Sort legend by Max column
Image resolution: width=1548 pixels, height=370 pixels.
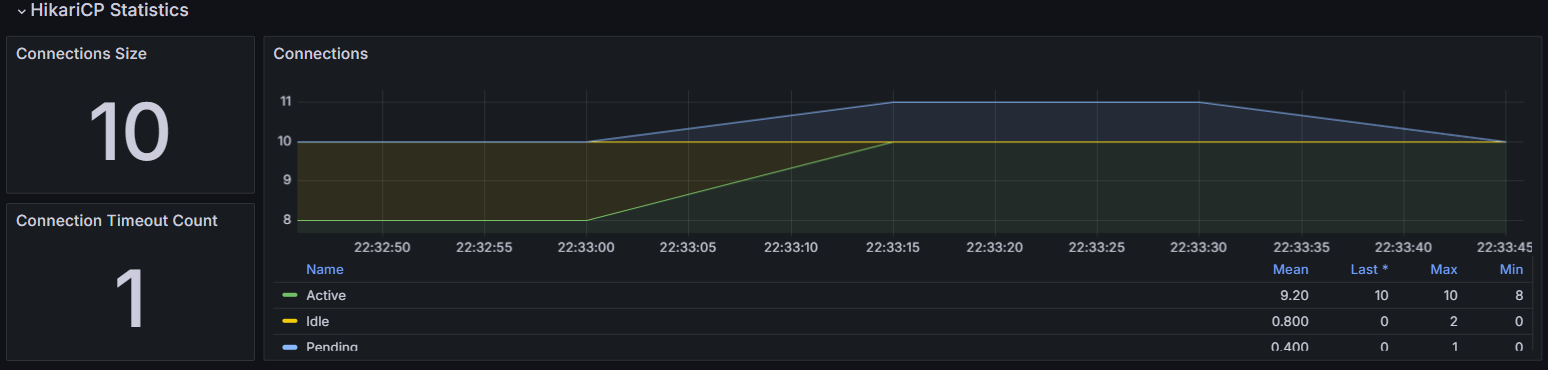pos(1444,270)
